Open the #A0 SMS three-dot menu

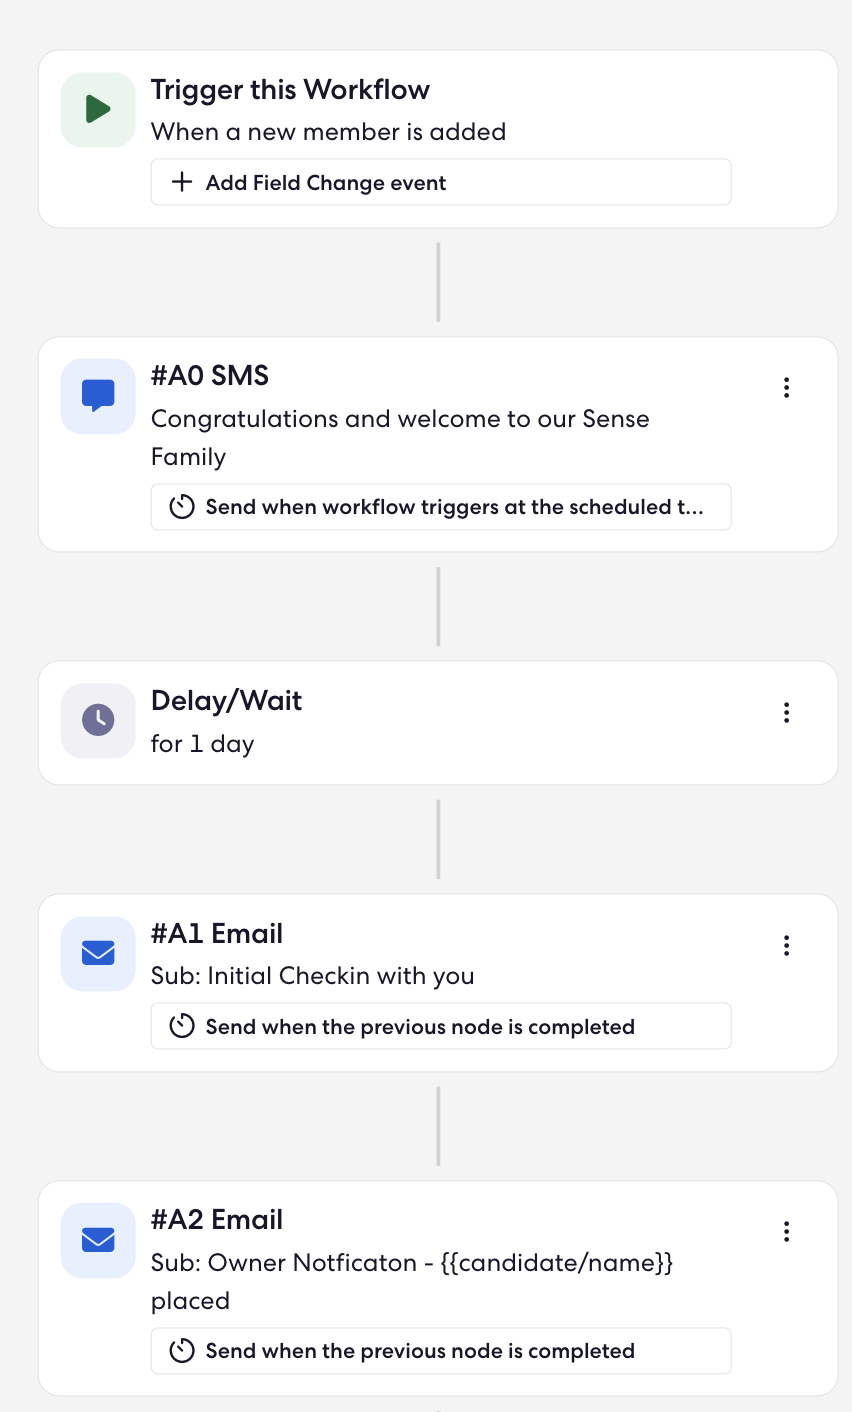click(787, 388)
